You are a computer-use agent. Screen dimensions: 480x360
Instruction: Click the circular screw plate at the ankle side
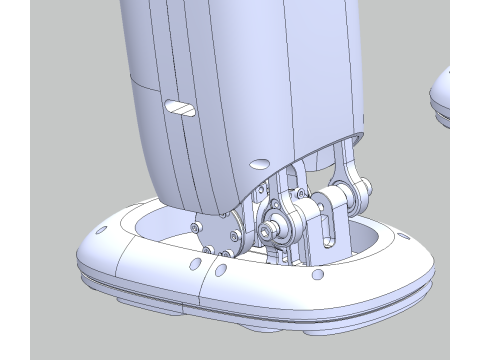217,235
